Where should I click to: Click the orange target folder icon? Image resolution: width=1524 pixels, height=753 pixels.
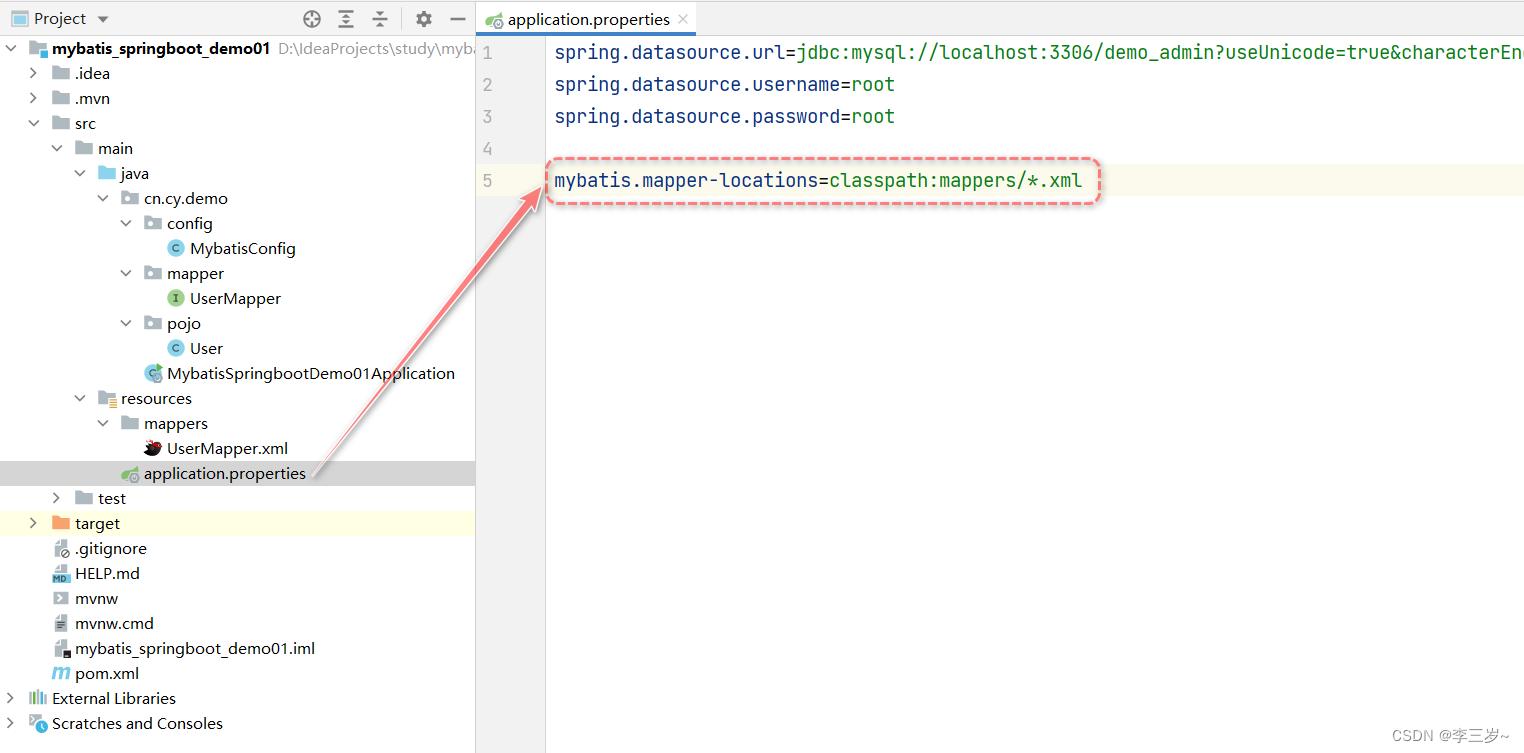(61, 523)
